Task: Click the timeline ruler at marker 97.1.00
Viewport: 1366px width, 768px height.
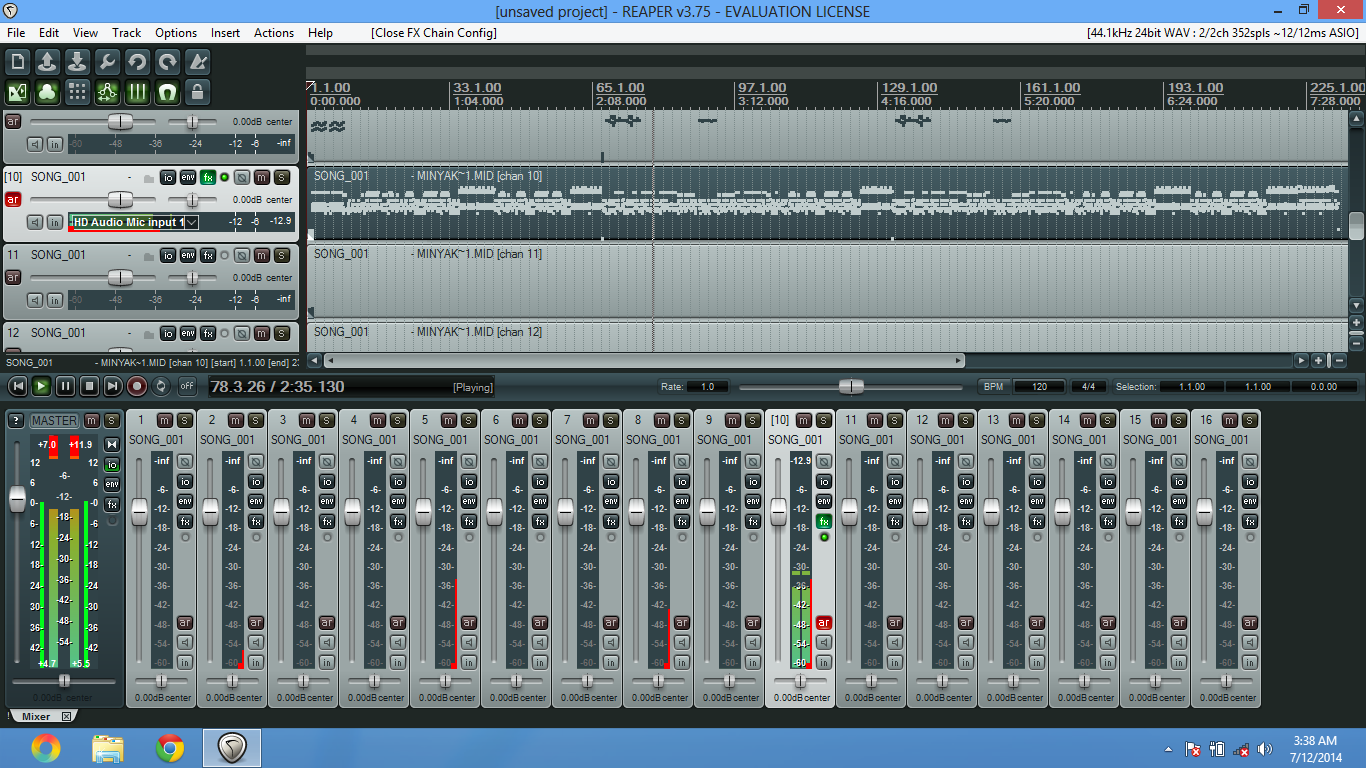Action: [763, 89]
